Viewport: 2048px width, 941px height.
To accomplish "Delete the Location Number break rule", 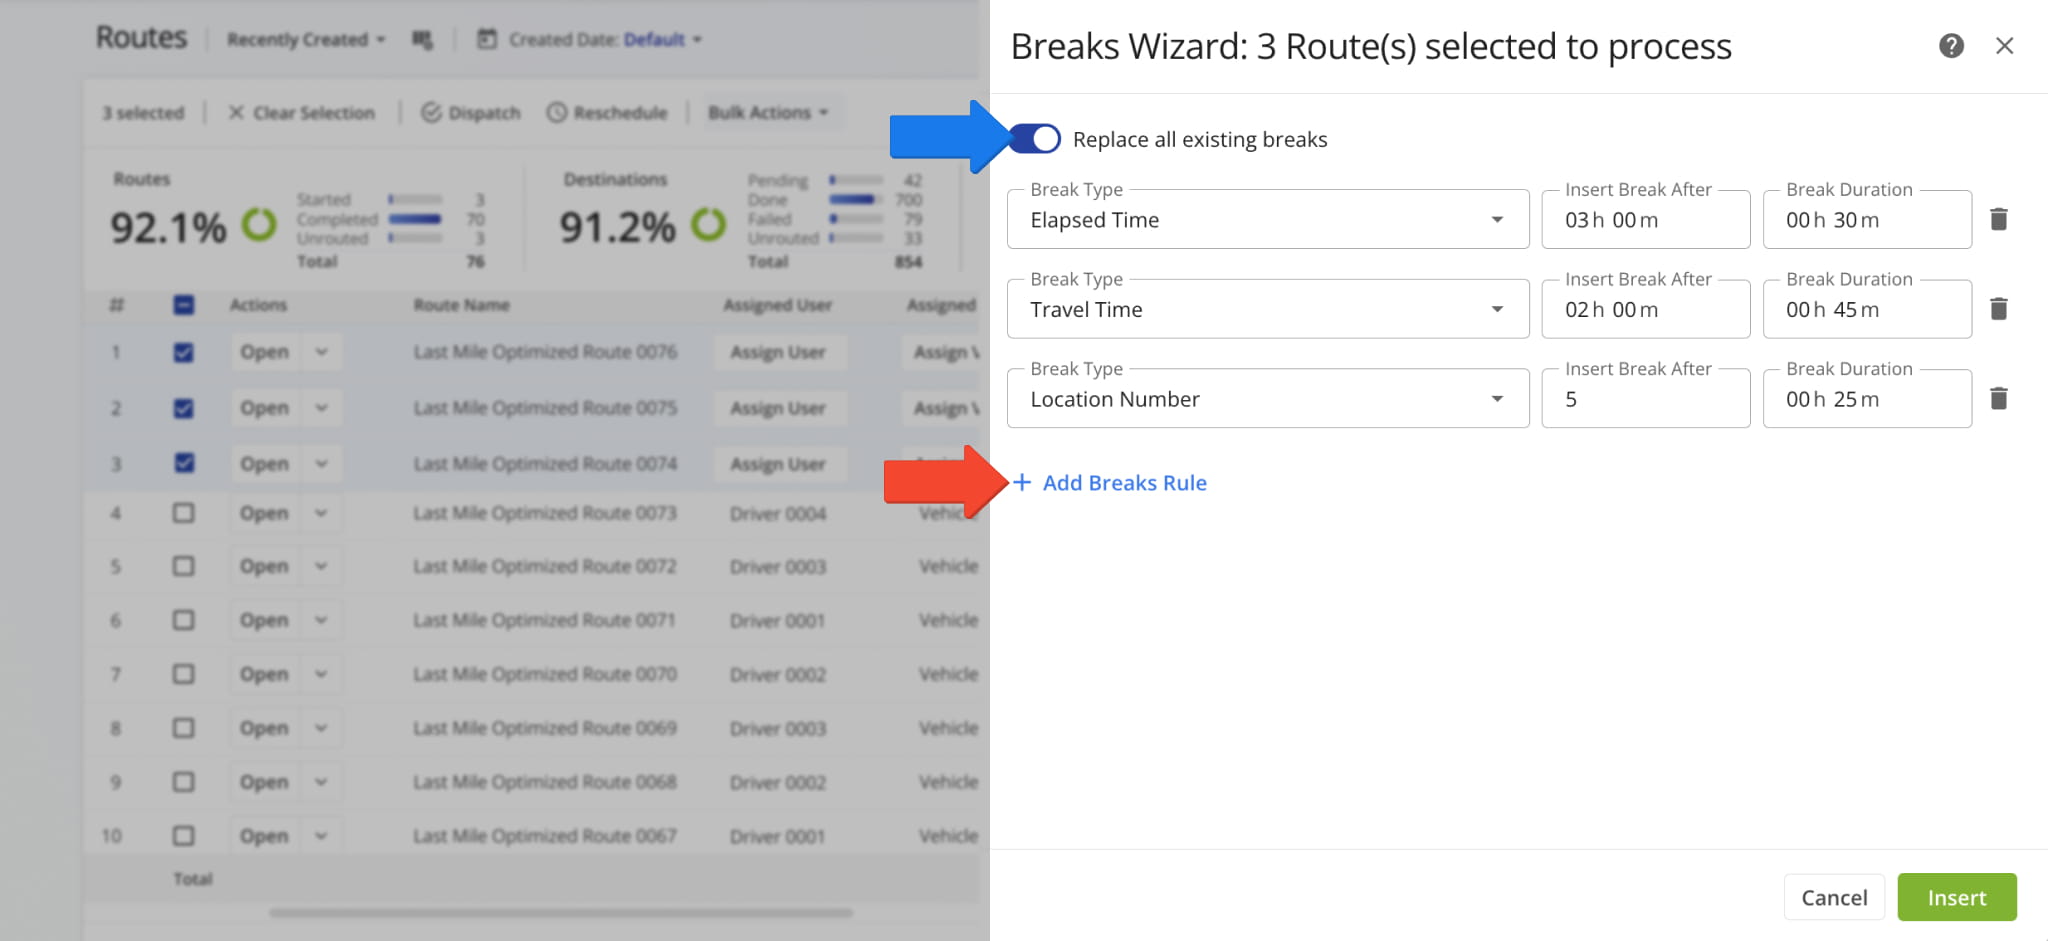I will click(1998, 399).
